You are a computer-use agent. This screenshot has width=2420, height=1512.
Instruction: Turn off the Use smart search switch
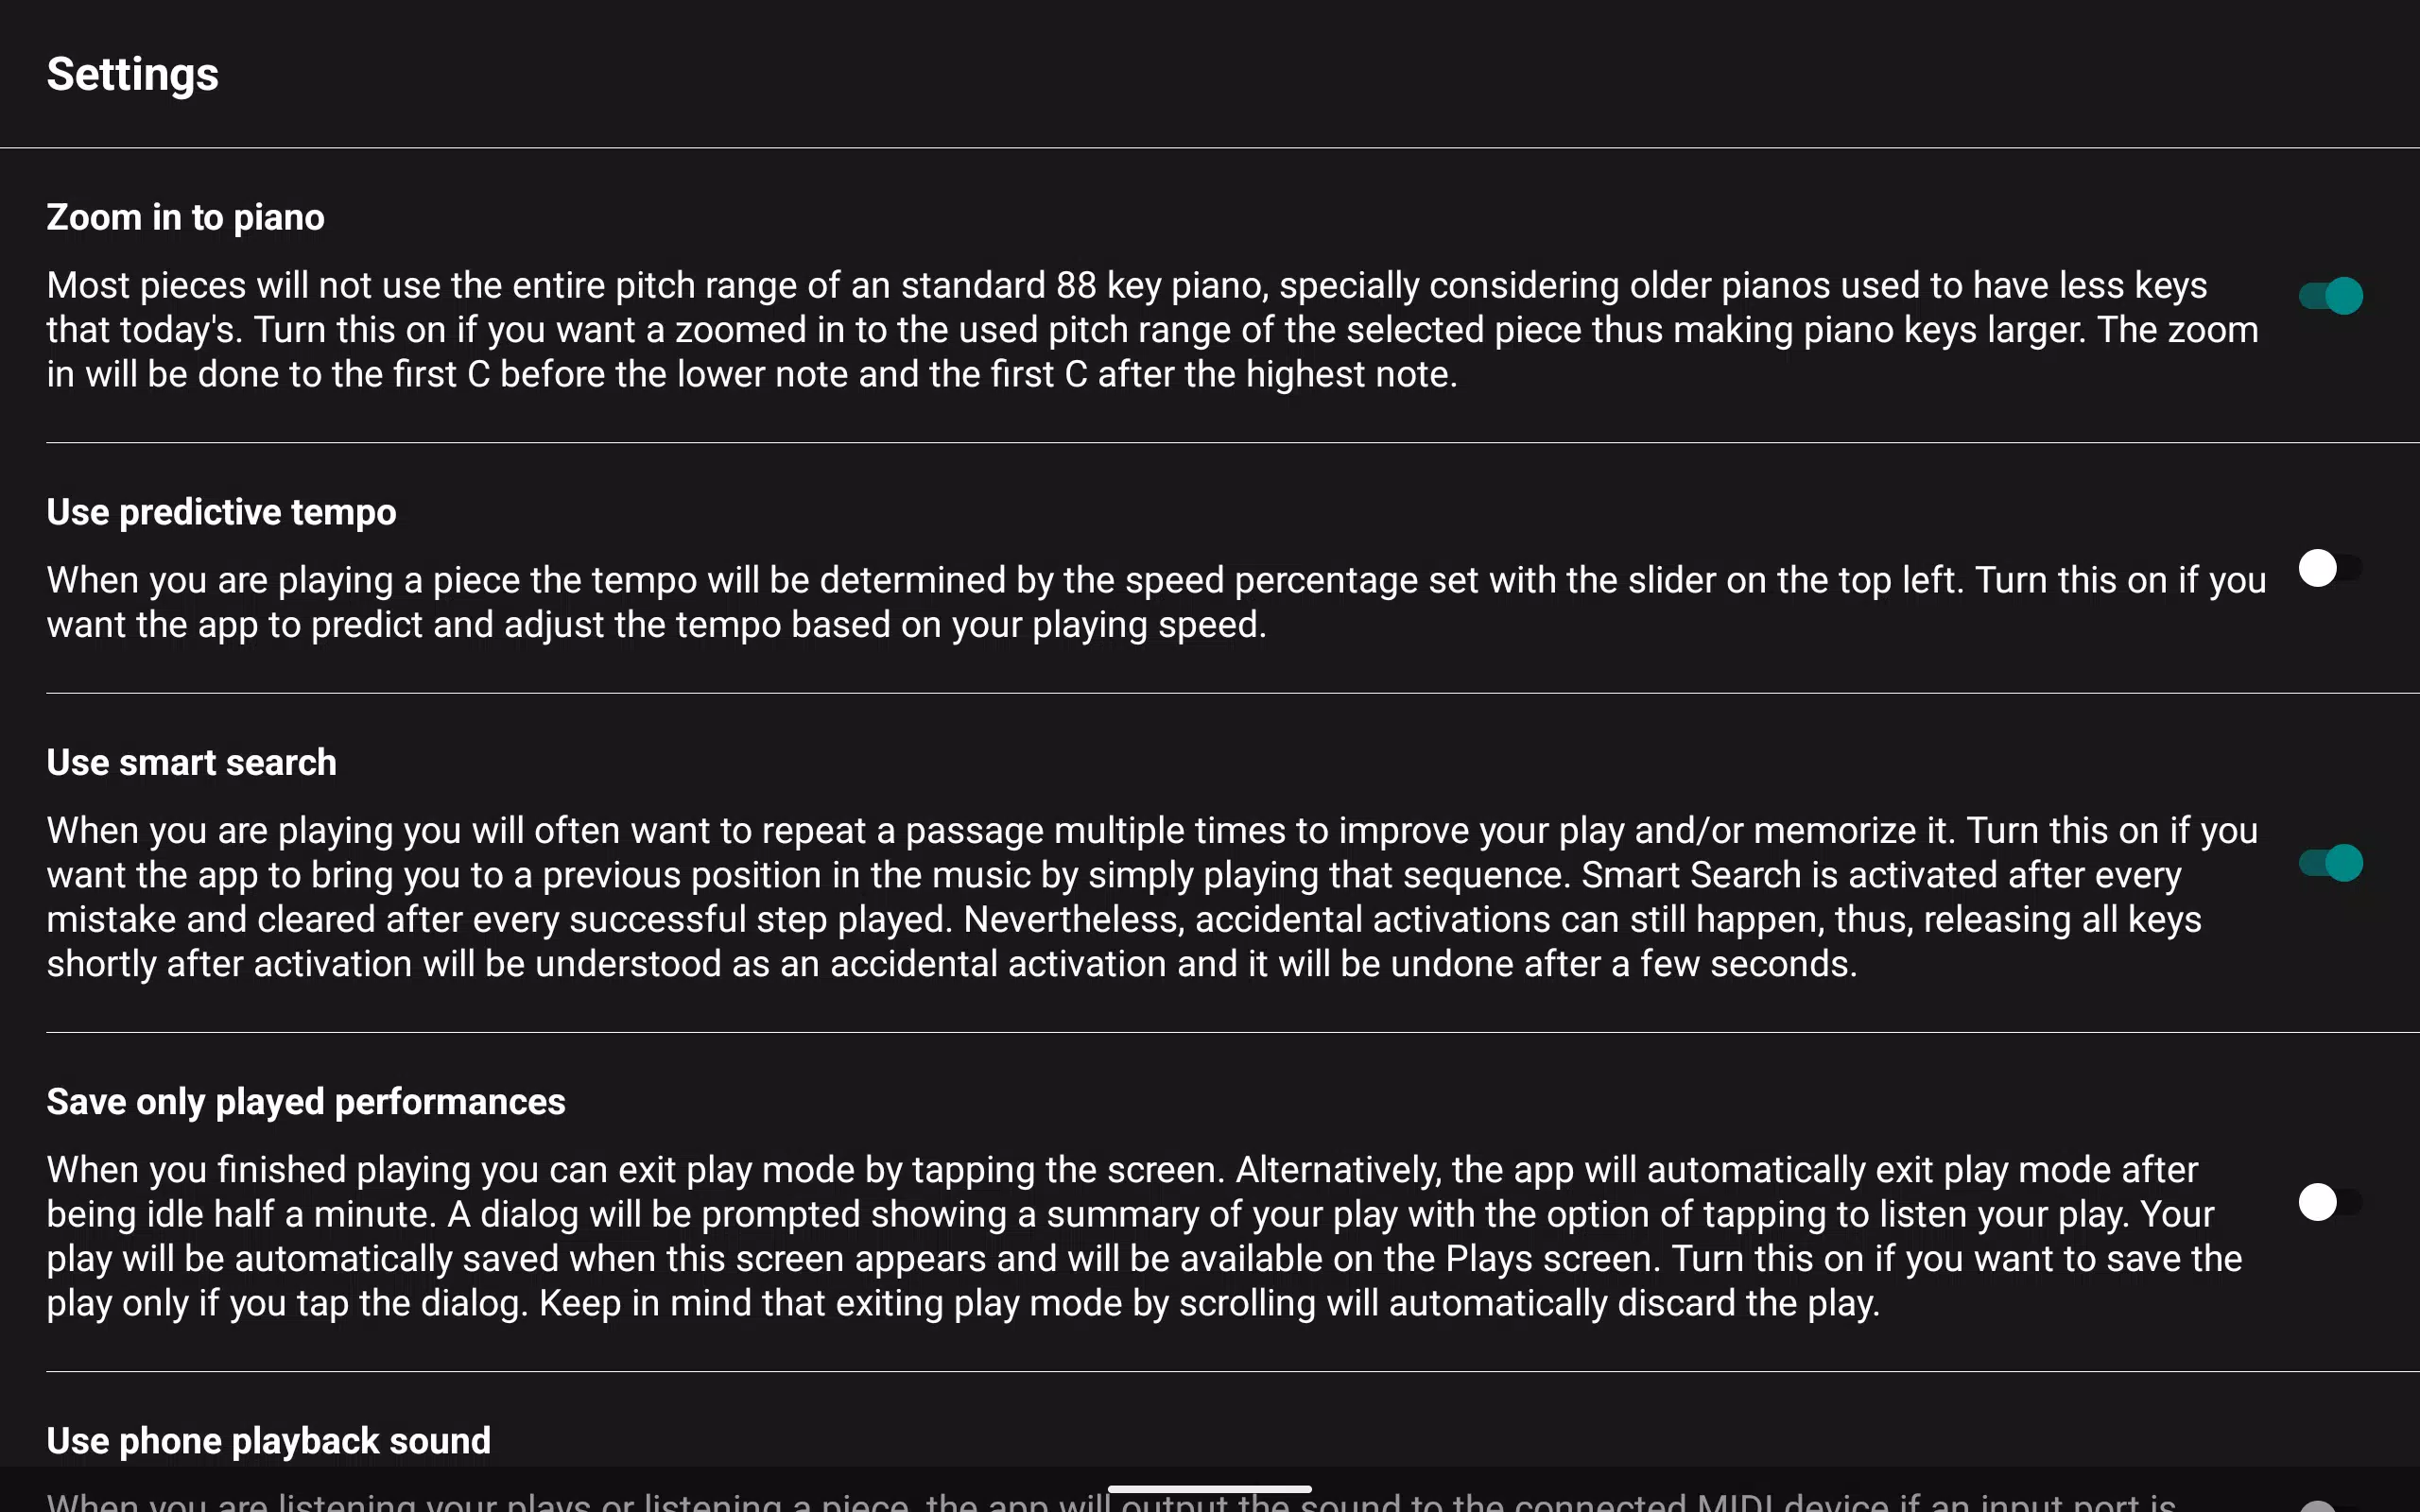click(x=2330, y=862)
